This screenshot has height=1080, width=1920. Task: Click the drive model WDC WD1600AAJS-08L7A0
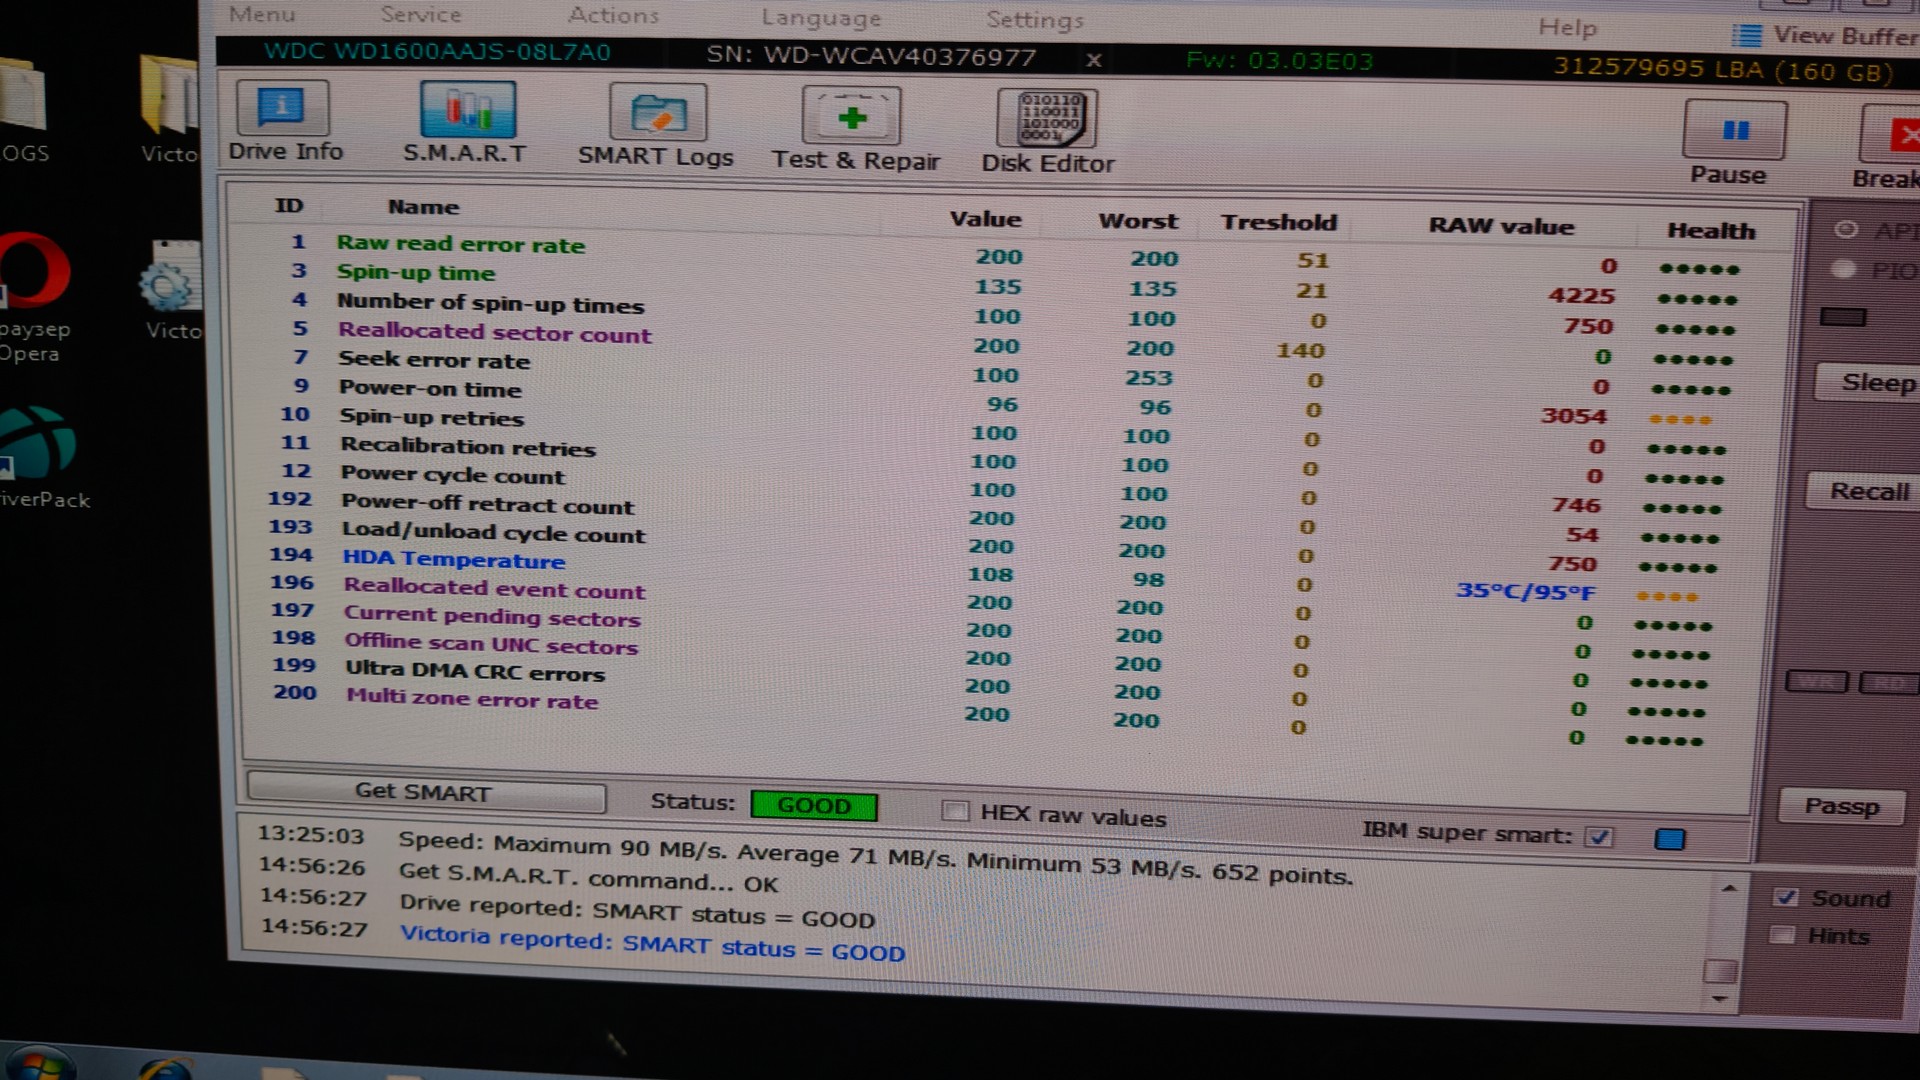click(437, 52)
